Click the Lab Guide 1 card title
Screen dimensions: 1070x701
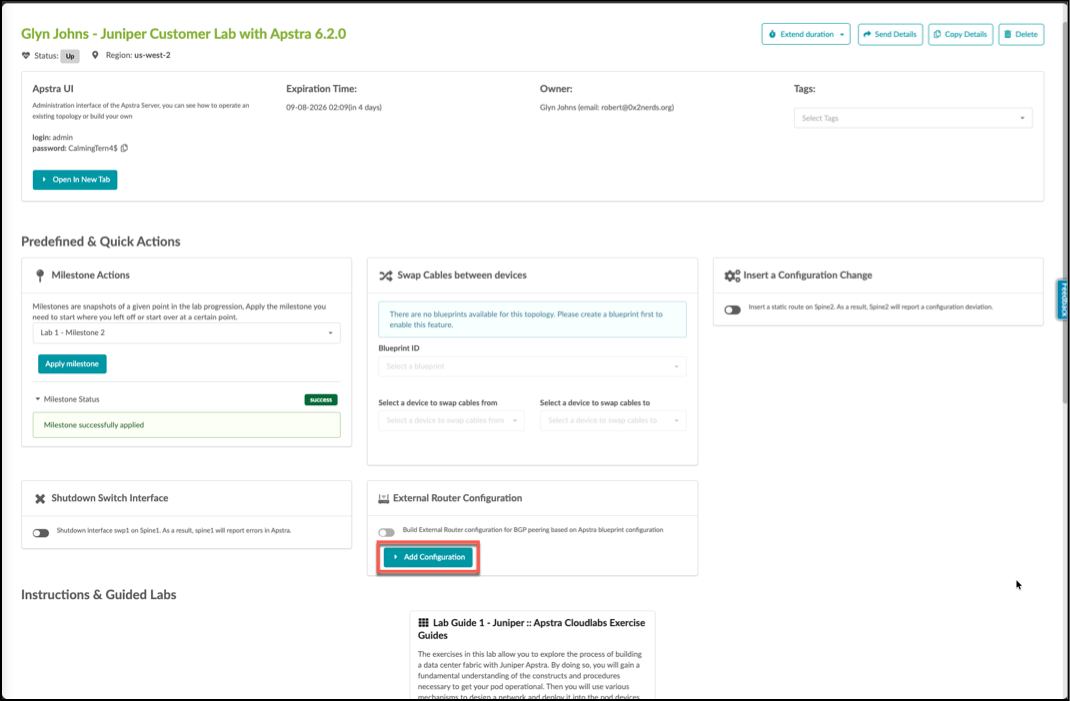coord(532,629)
